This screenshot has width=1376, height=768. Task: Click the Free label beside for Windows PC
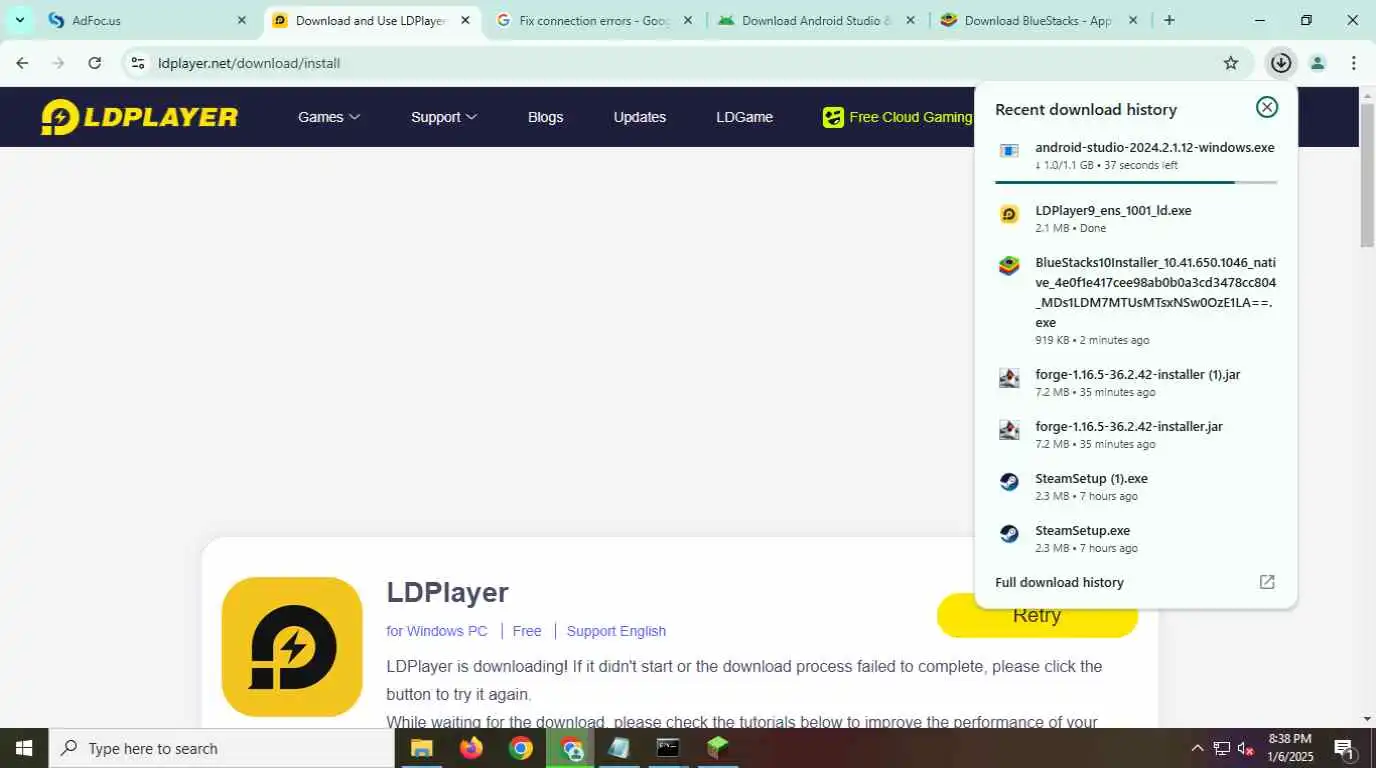(527, 631)
